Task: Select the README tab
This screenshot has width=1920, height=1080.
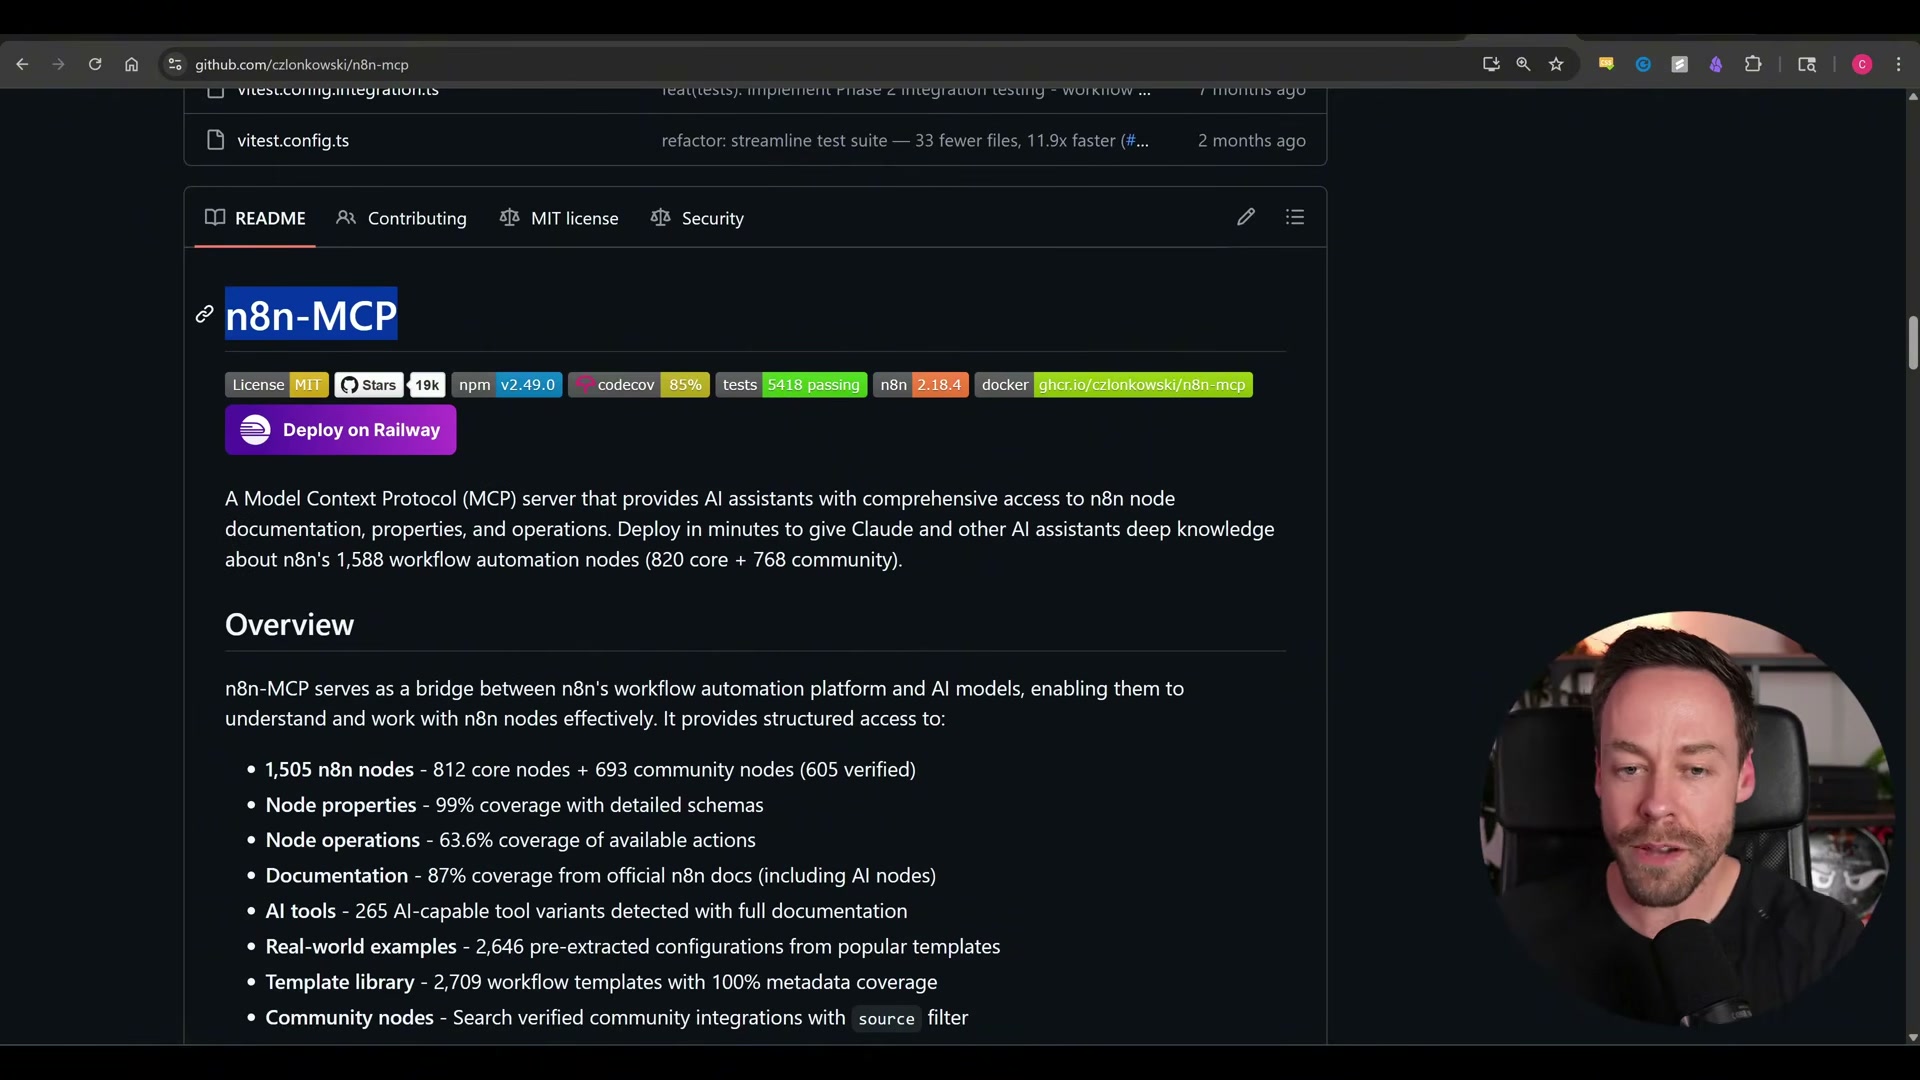Action: pyautogui.click(x=255, y=218)
